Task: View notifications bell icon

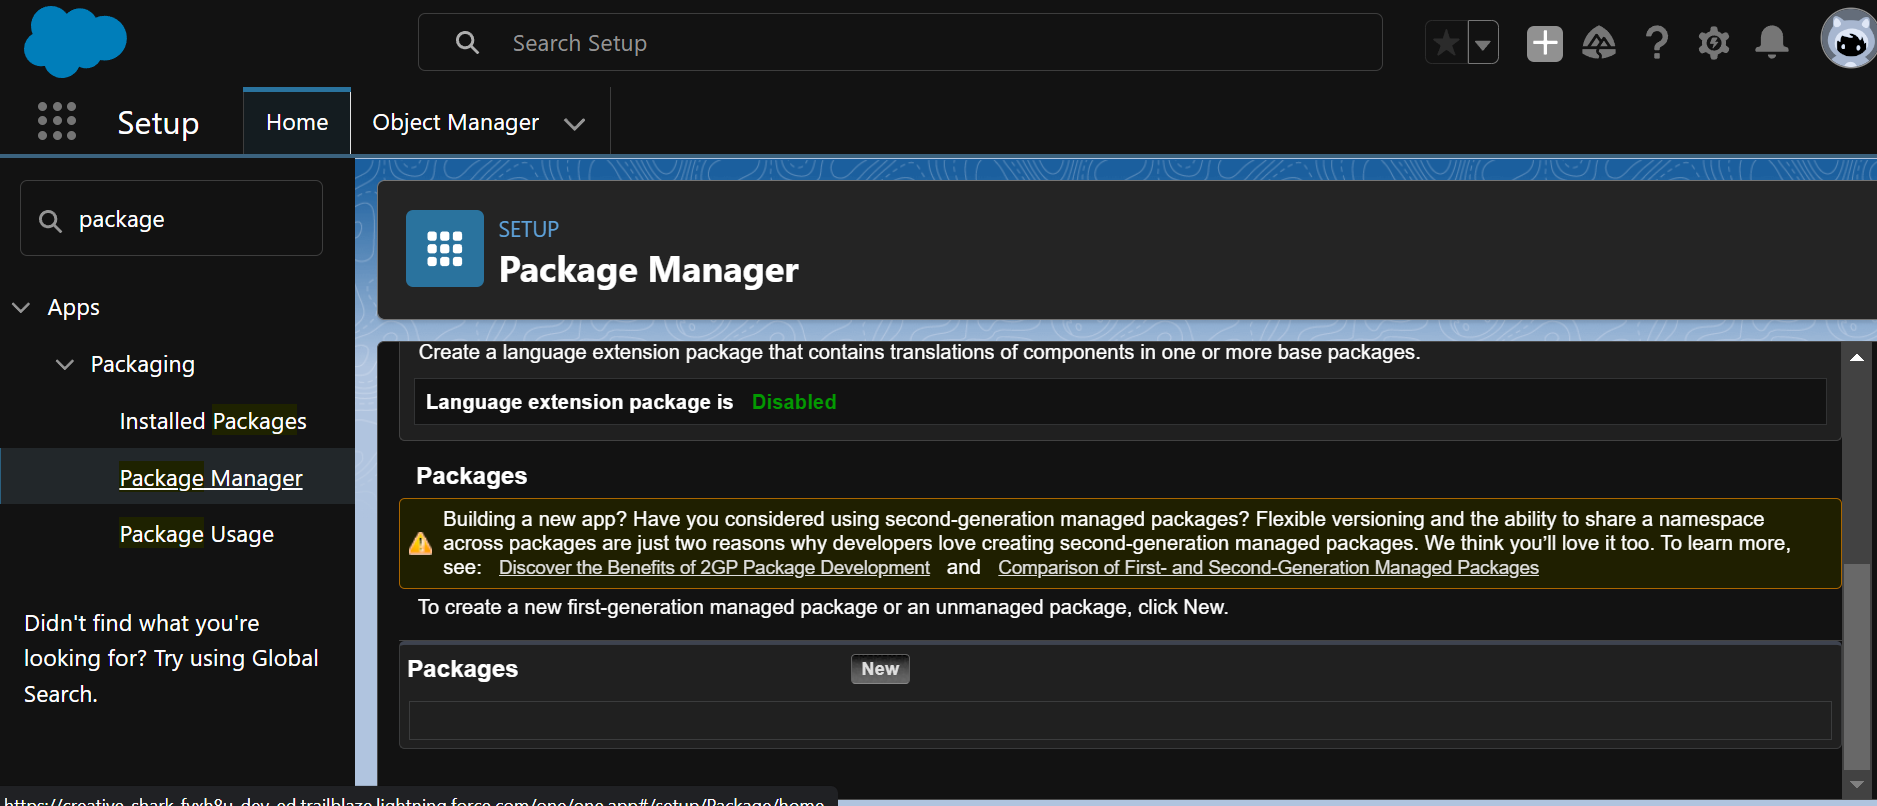Action: 1771,43
